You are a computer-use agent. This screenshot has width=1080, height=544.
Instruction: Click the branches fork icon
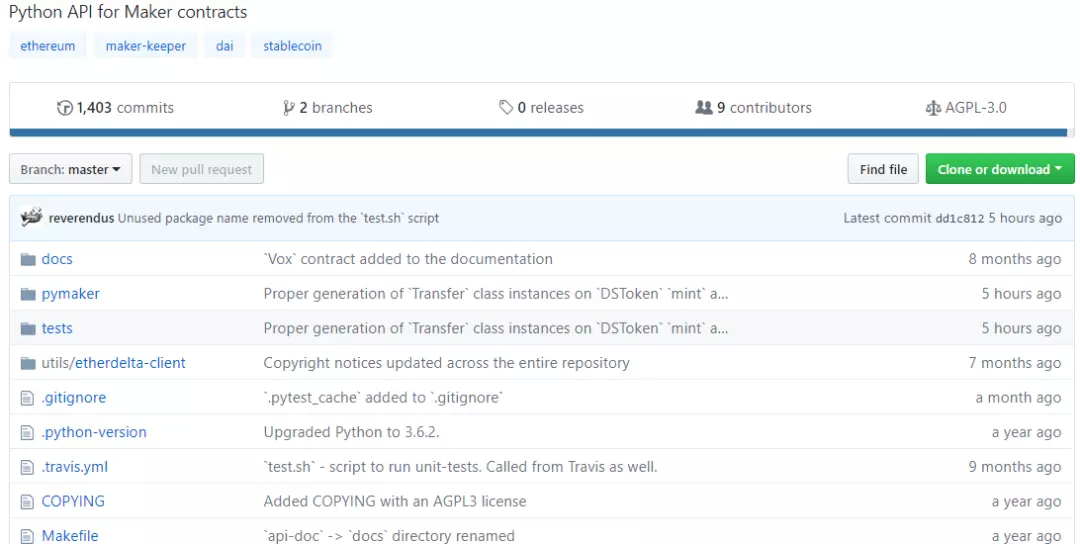click(289, 108)
